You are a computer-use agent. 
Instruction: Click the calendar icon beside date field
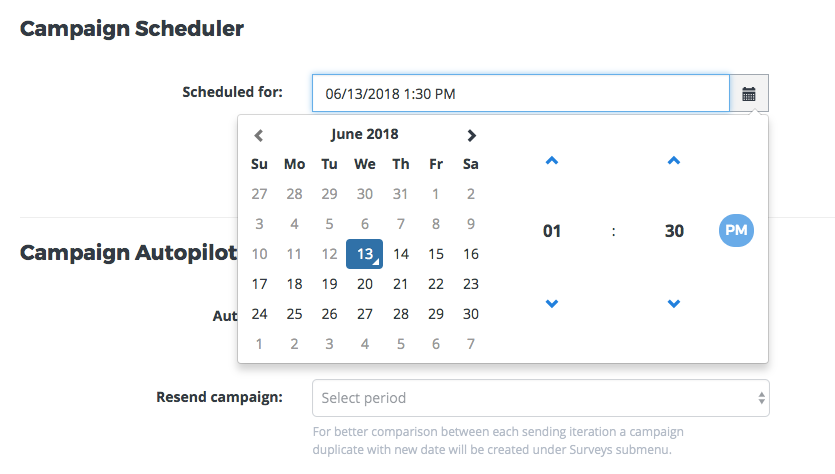click(x=749, y=94)
